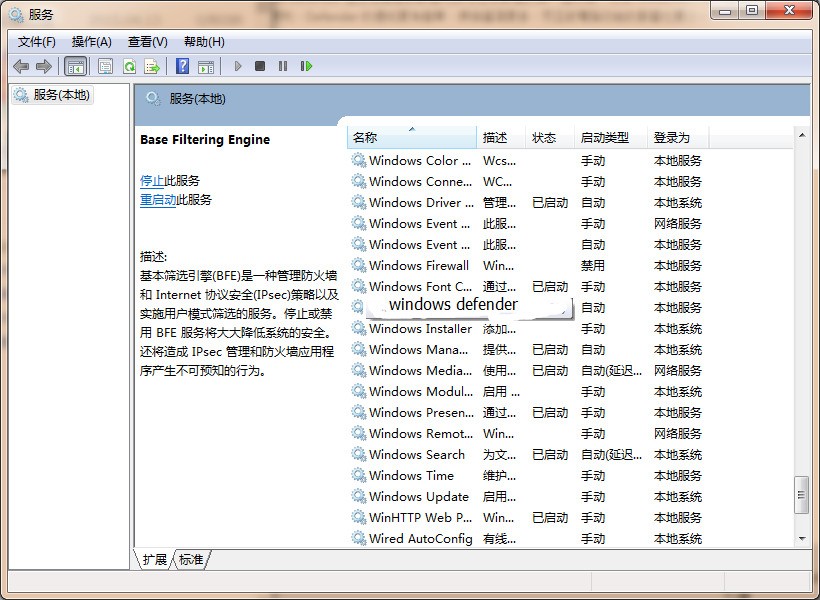This screenshot has height=600, width=820.
Task: Select the WinHTTP Web P... service gear icon
Action: (x=359, y=517)
